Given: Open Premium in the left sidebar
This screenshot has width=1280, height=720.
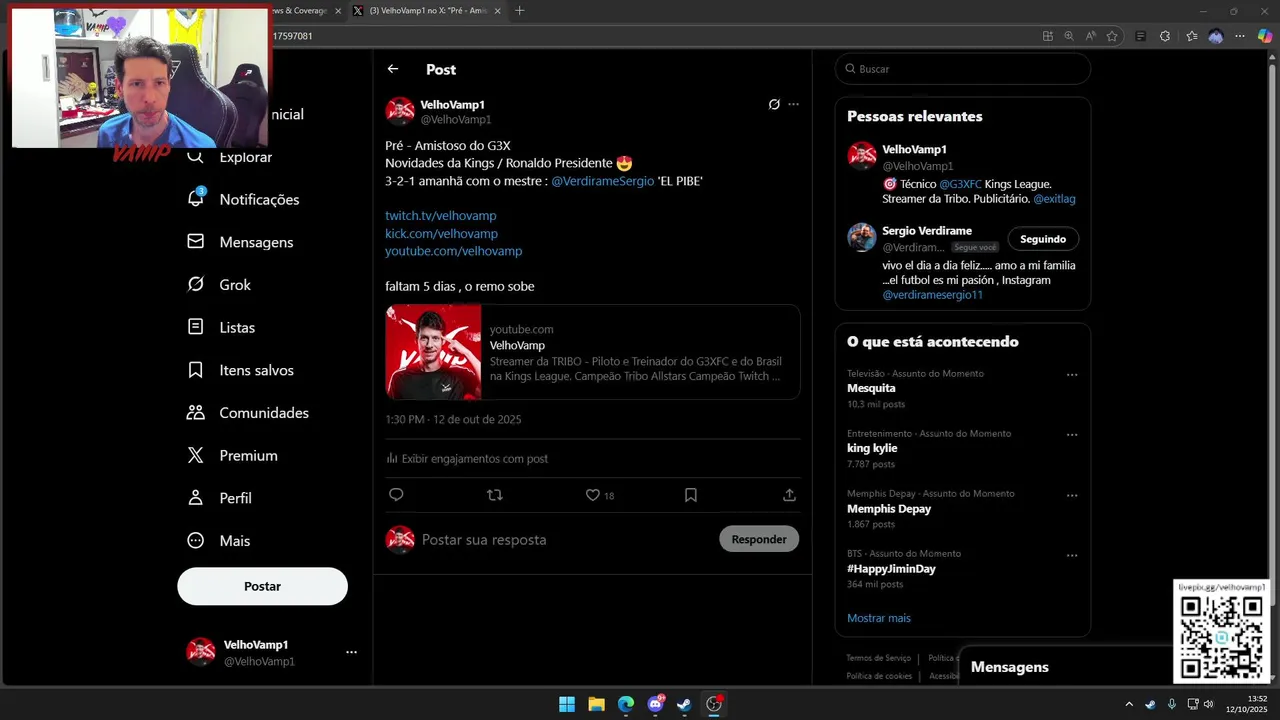Looking at the screenshot, I should pos(233,455).
